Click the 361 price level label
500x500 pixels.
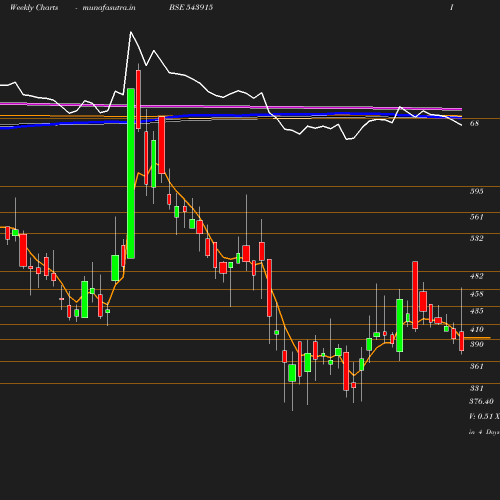pos(477,366)
